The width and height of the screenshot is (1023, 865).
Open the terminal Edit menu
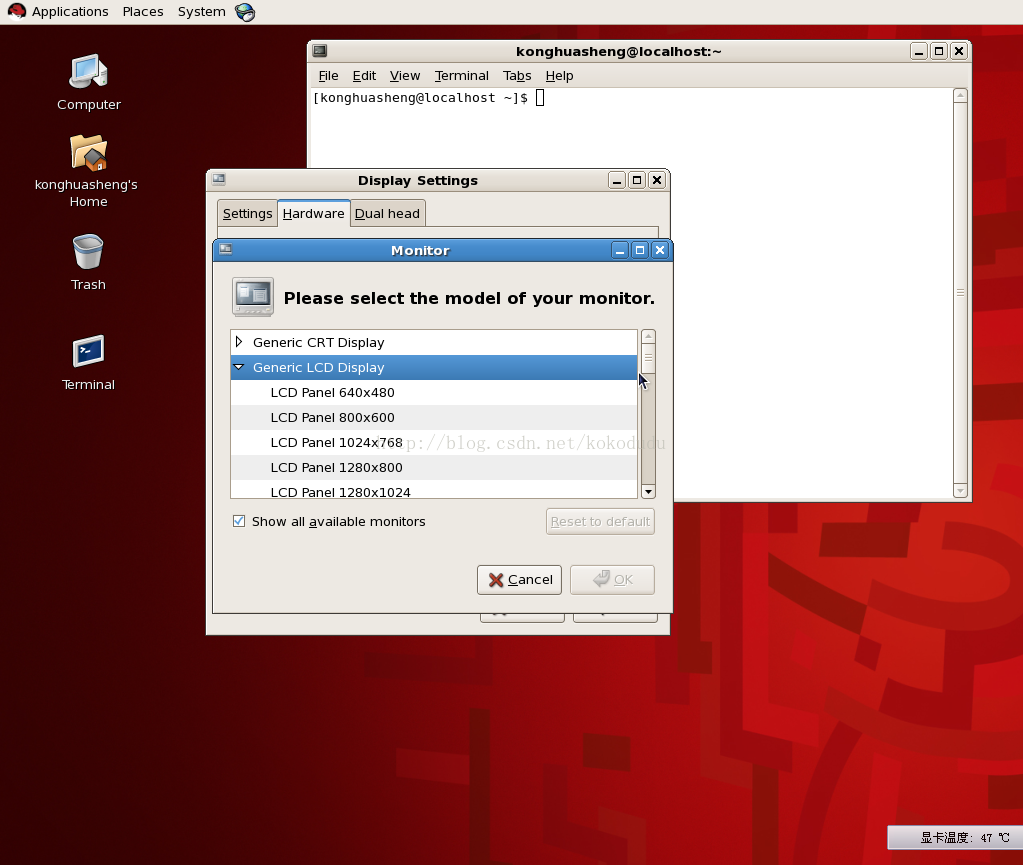364,76
